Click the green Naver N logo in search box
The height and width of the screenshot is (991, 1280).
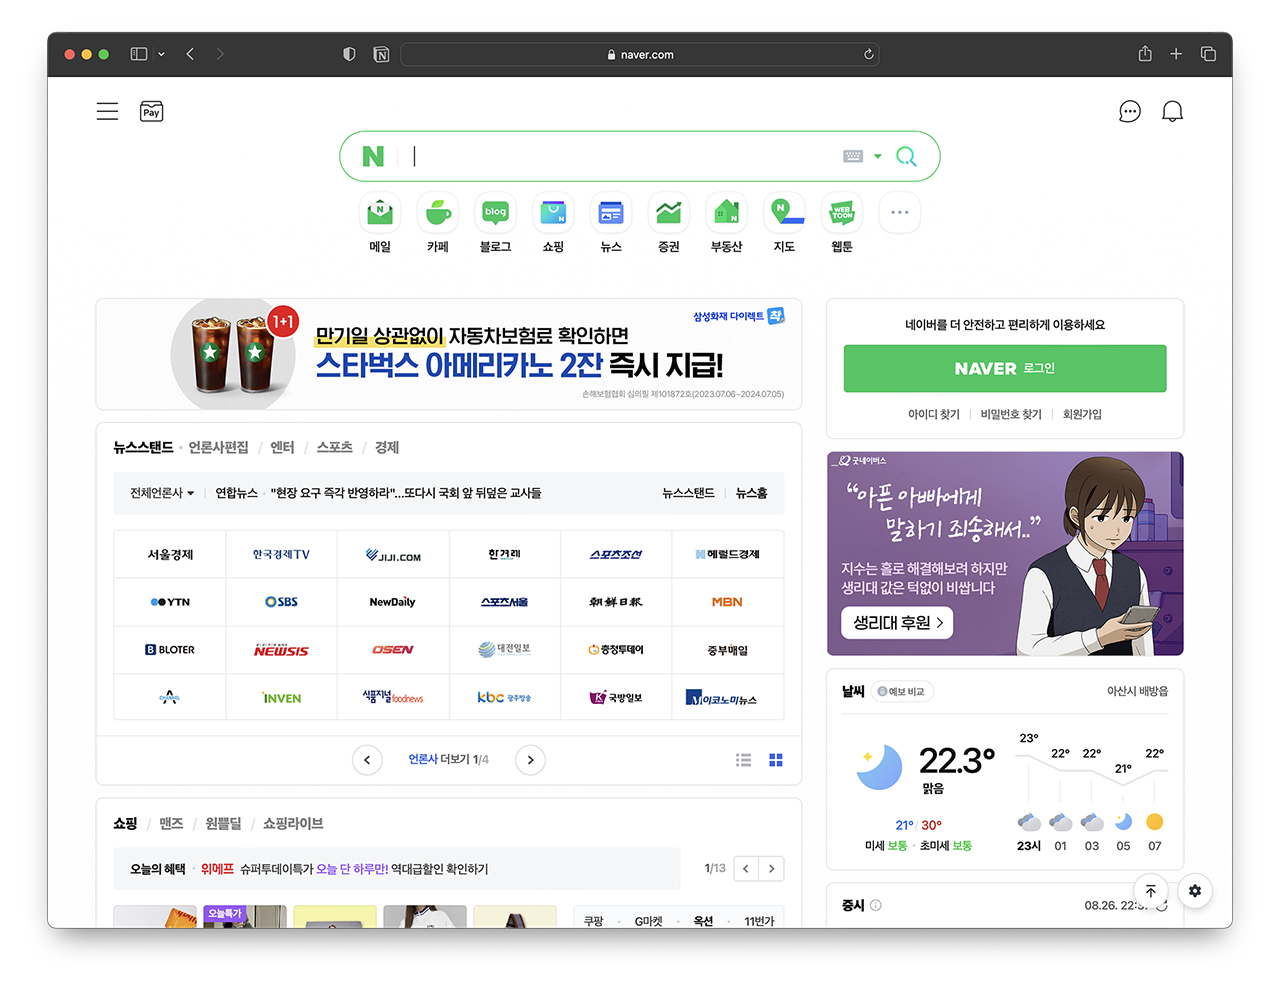click(373, 156)
